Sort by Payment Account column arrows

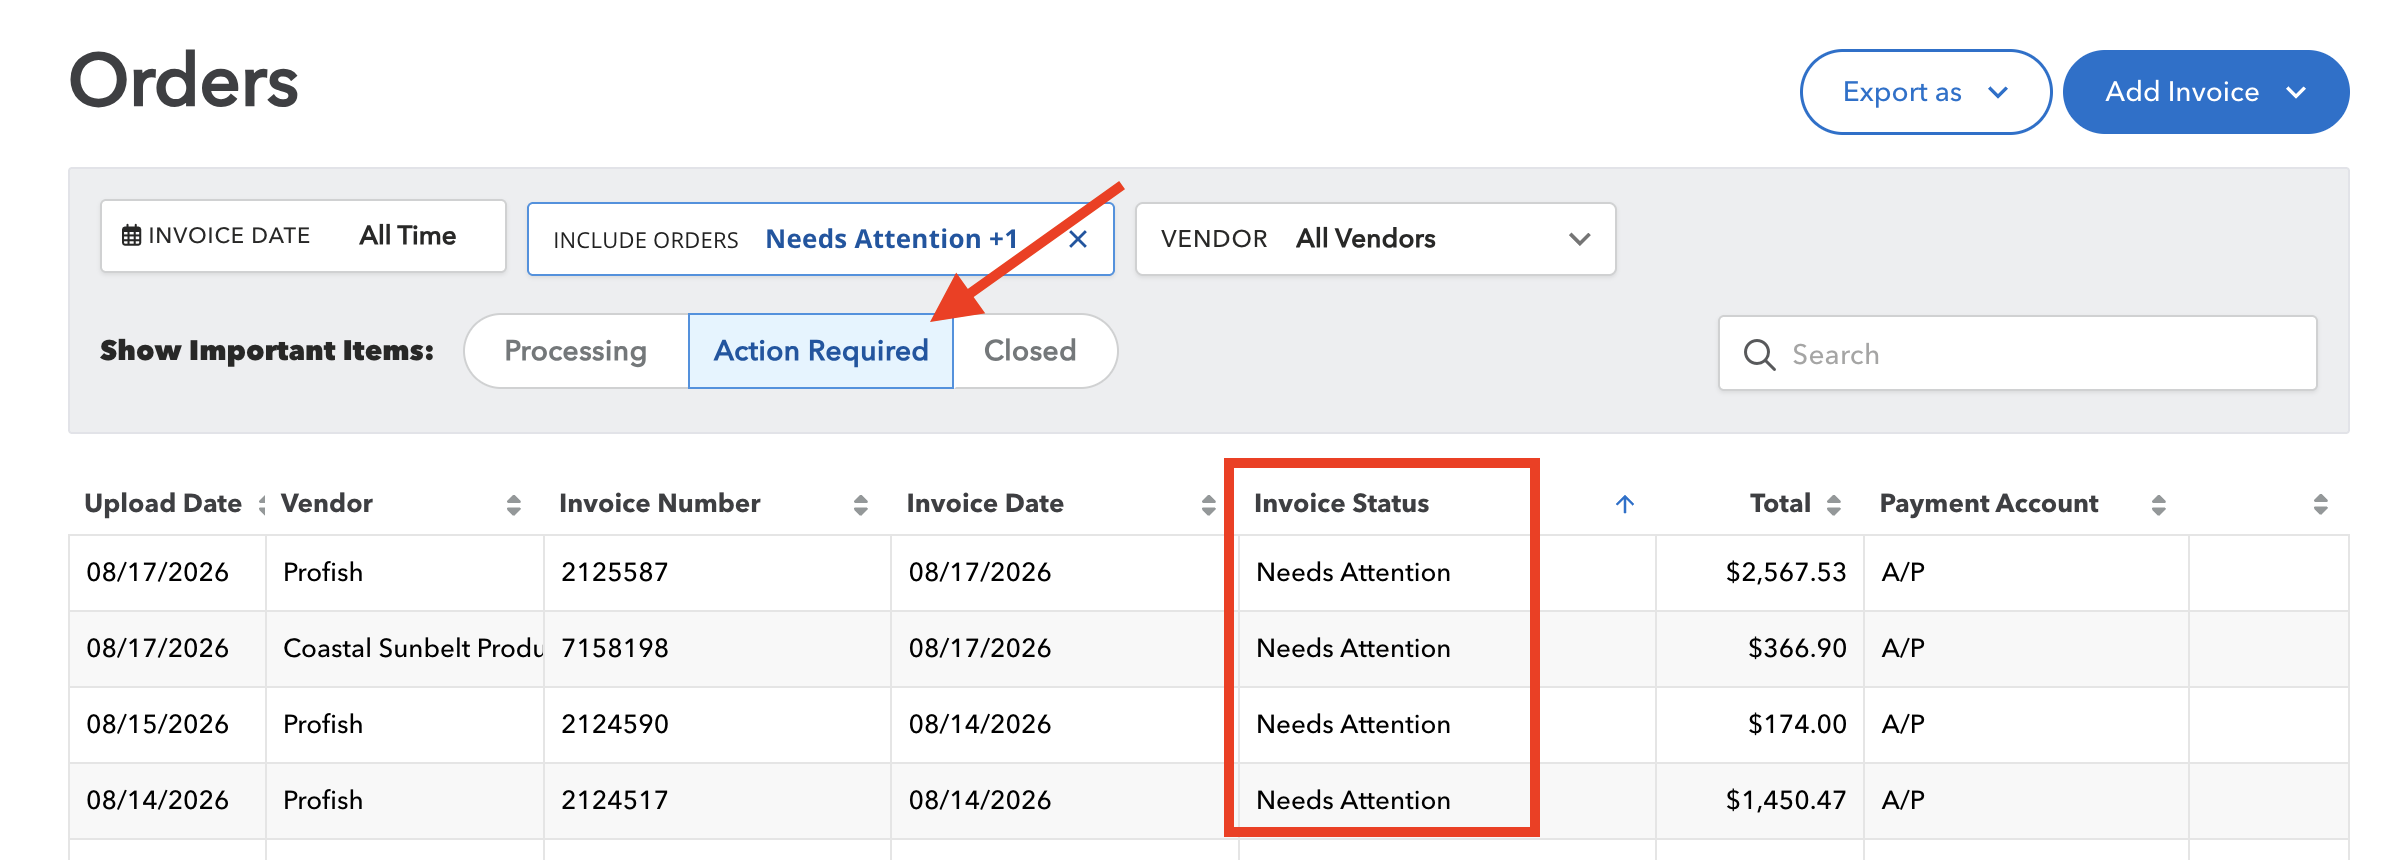2159,505
